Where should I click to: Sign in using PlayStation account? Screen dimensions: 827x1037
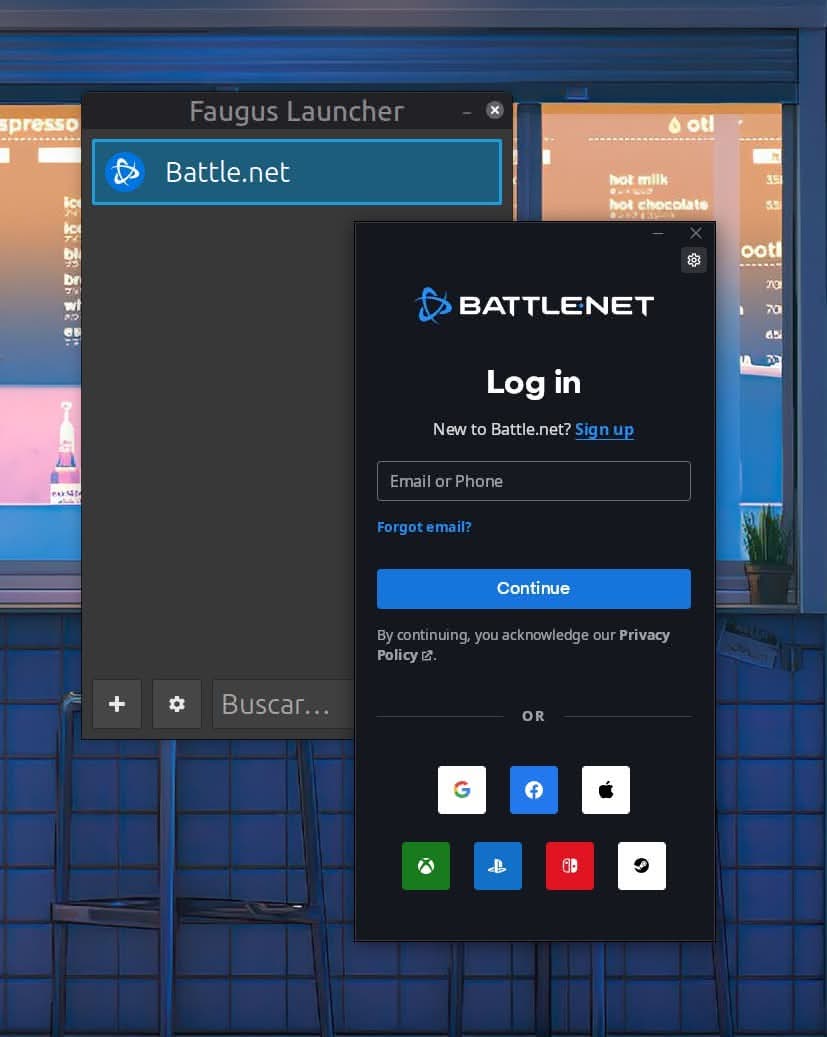pos(497,865)
